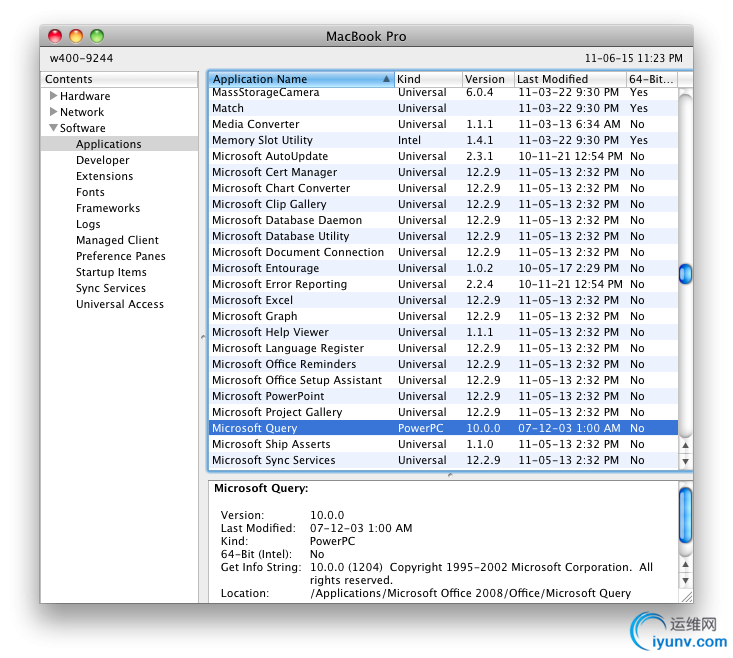This screenshot has height=658, width=733.
Task: Select Developer in the sidebar
Action: [102, 160]
